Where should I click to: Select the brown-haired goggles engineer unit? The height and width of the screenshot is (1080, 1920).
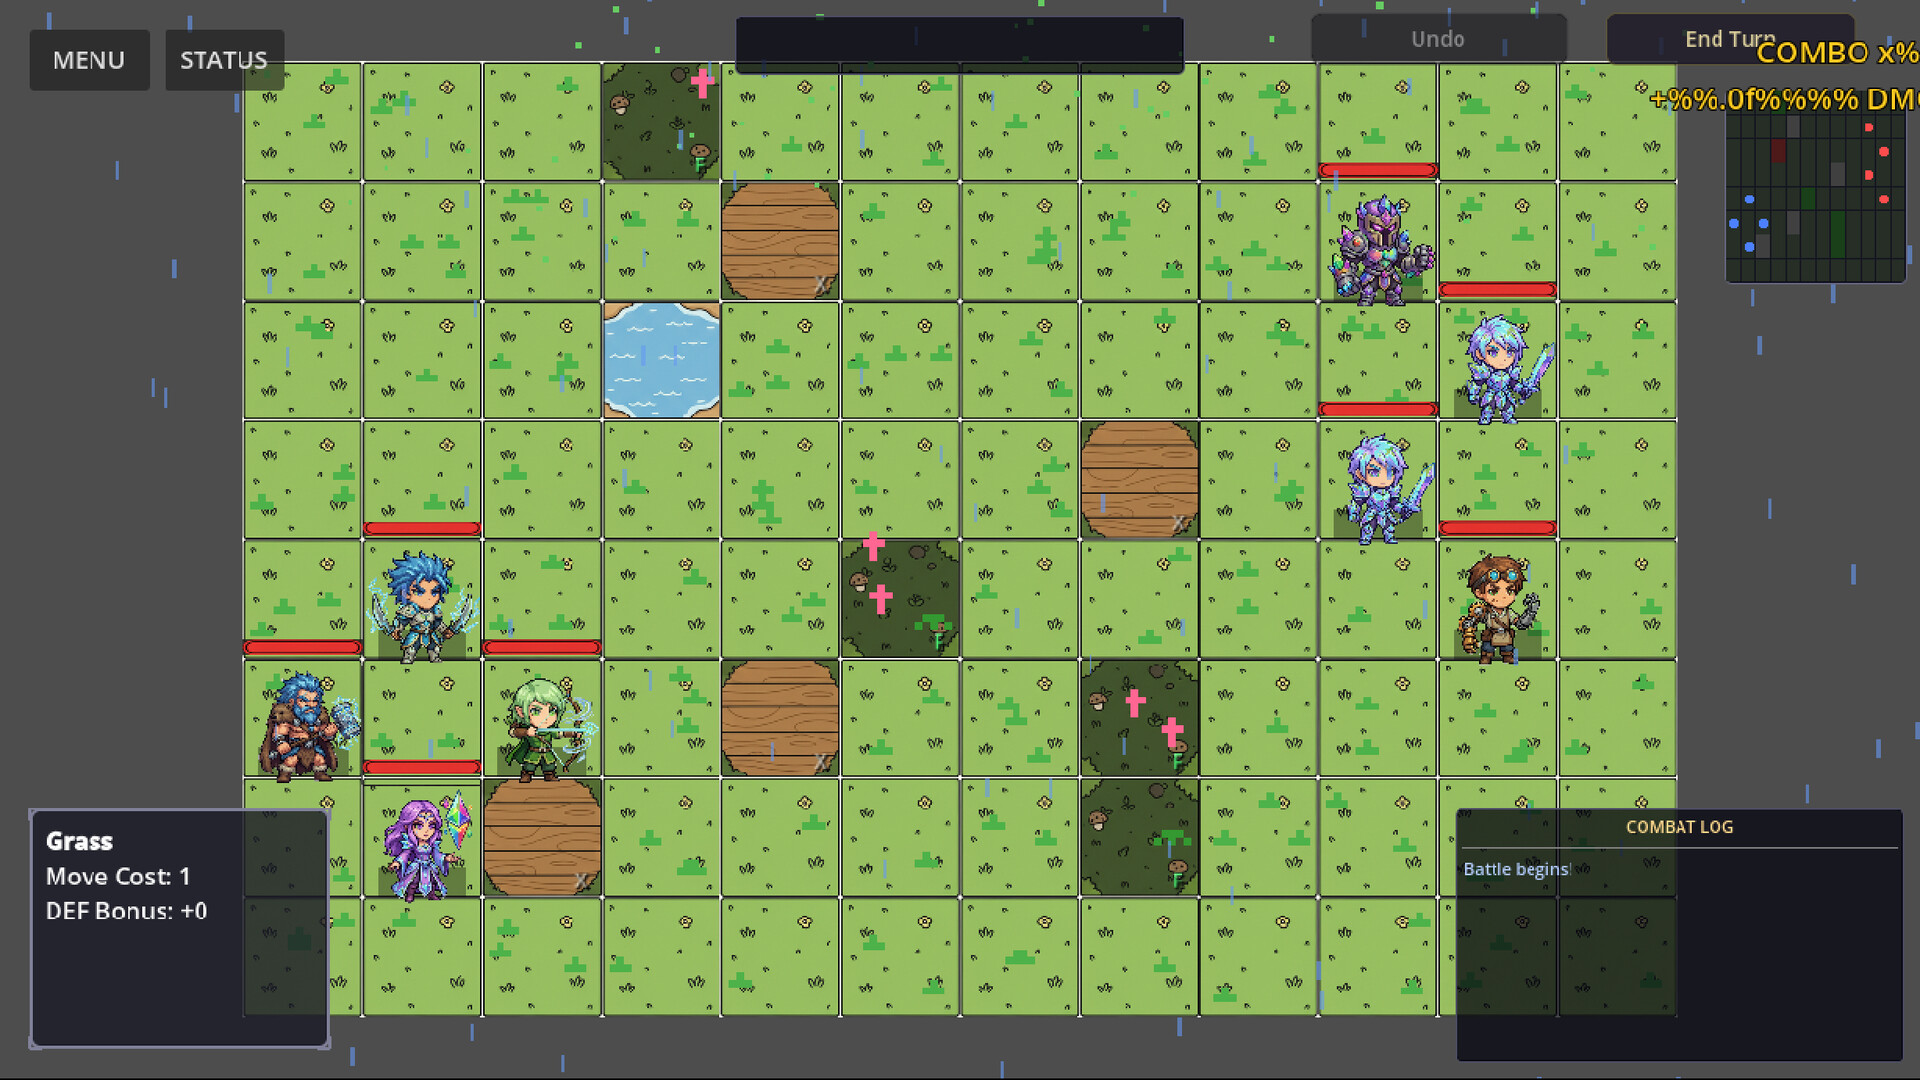1497,606
